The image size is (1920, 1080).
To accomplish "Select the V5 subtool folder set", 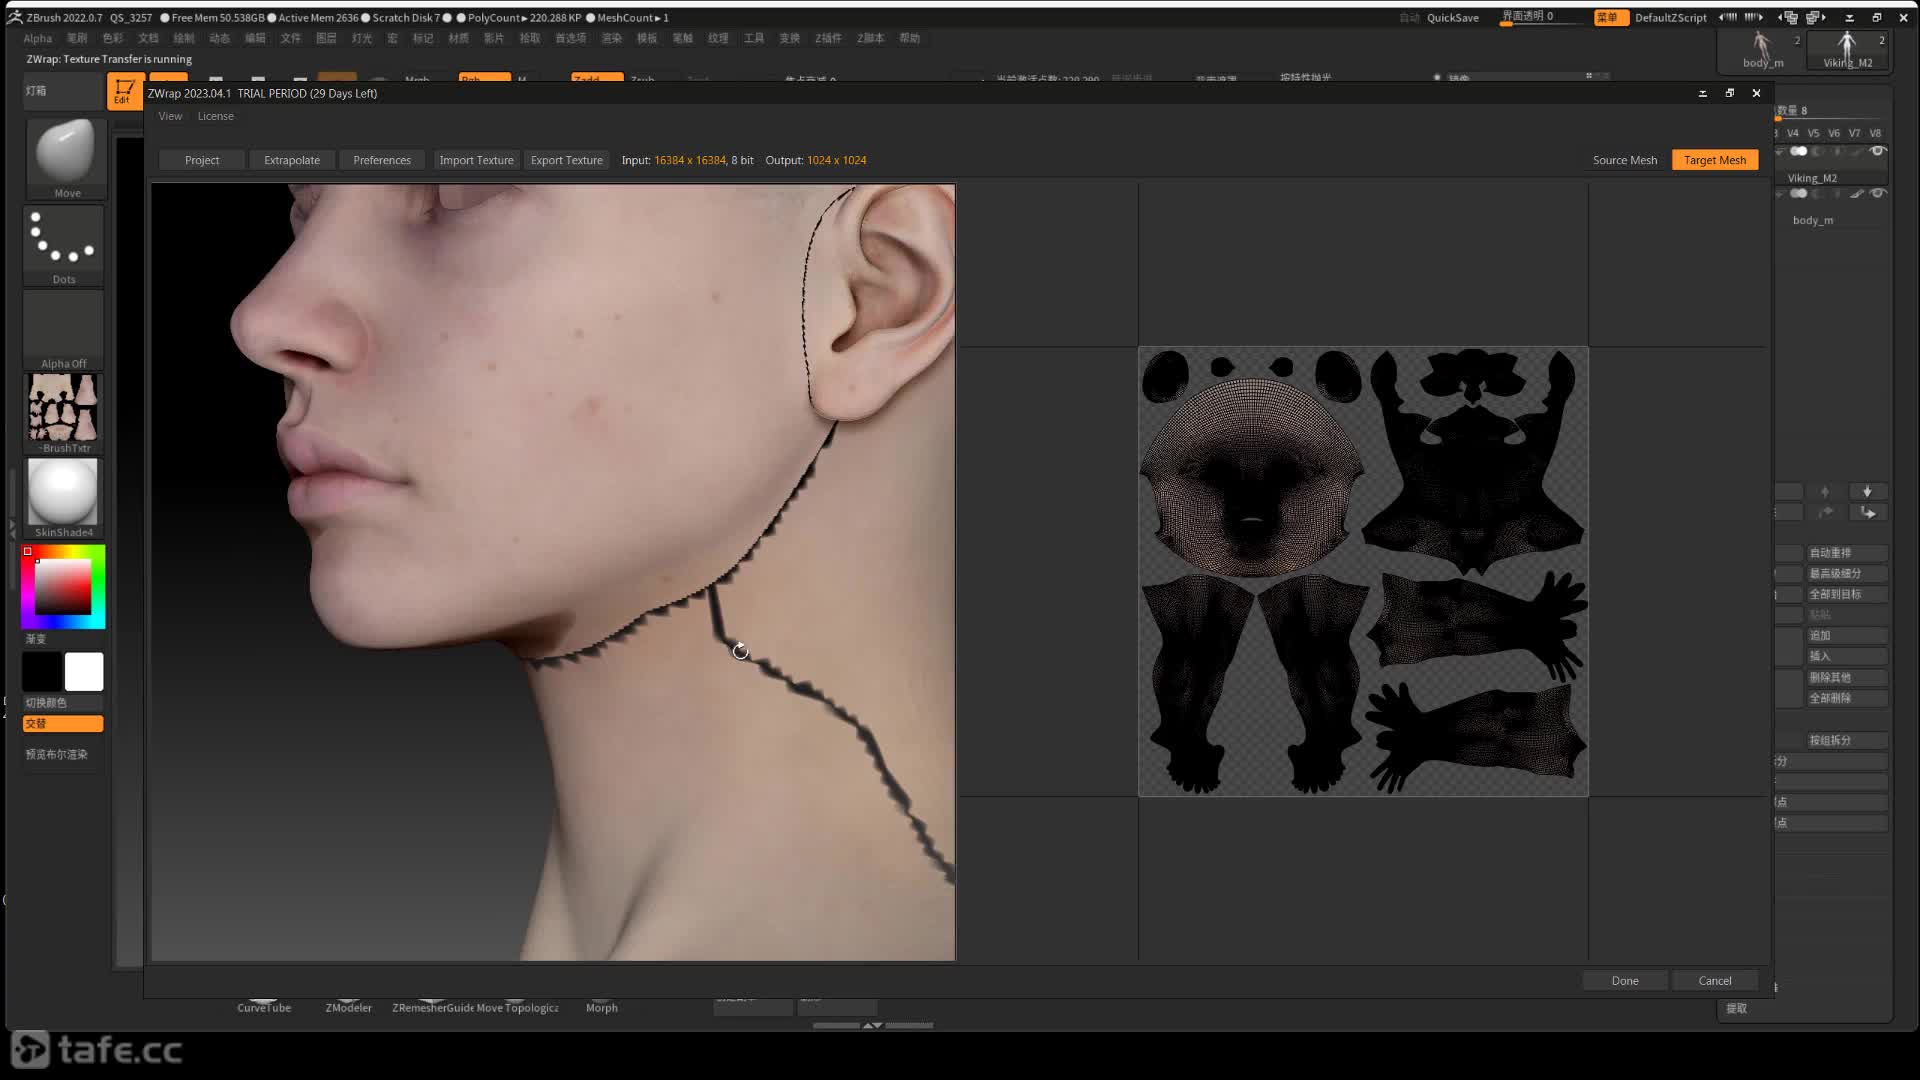I will coord(1813,133).
